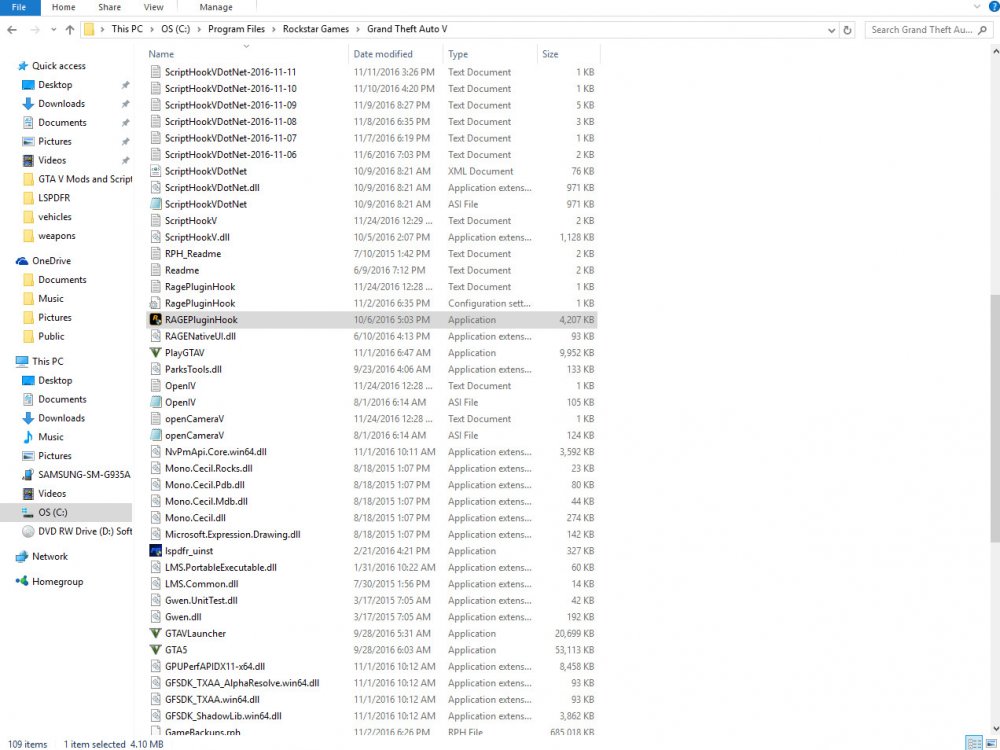Select the ScriptHookVDotNet XML document icon
This screenshot has width=1000, height=750.
[155, 171]
